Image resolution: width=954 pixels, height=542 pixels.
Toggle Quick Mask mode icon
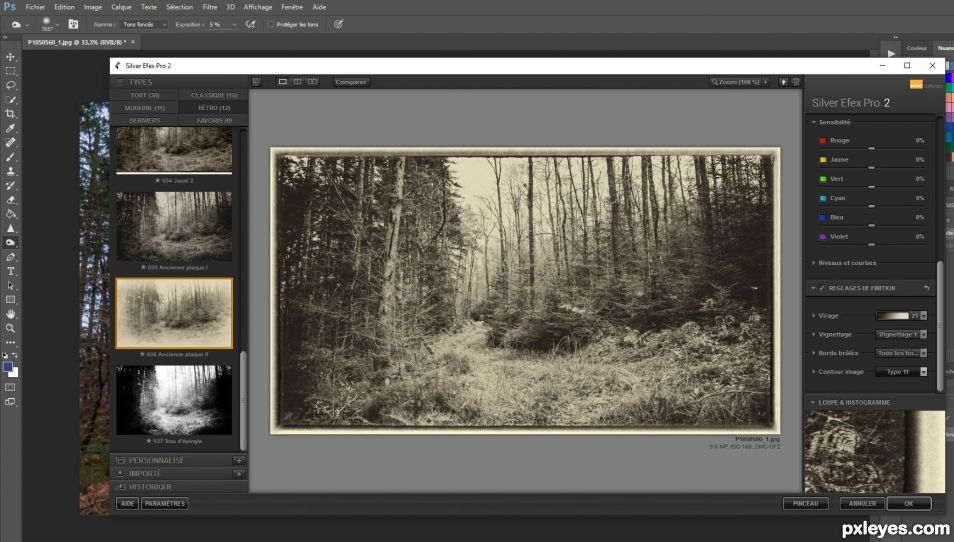point(10,387)
